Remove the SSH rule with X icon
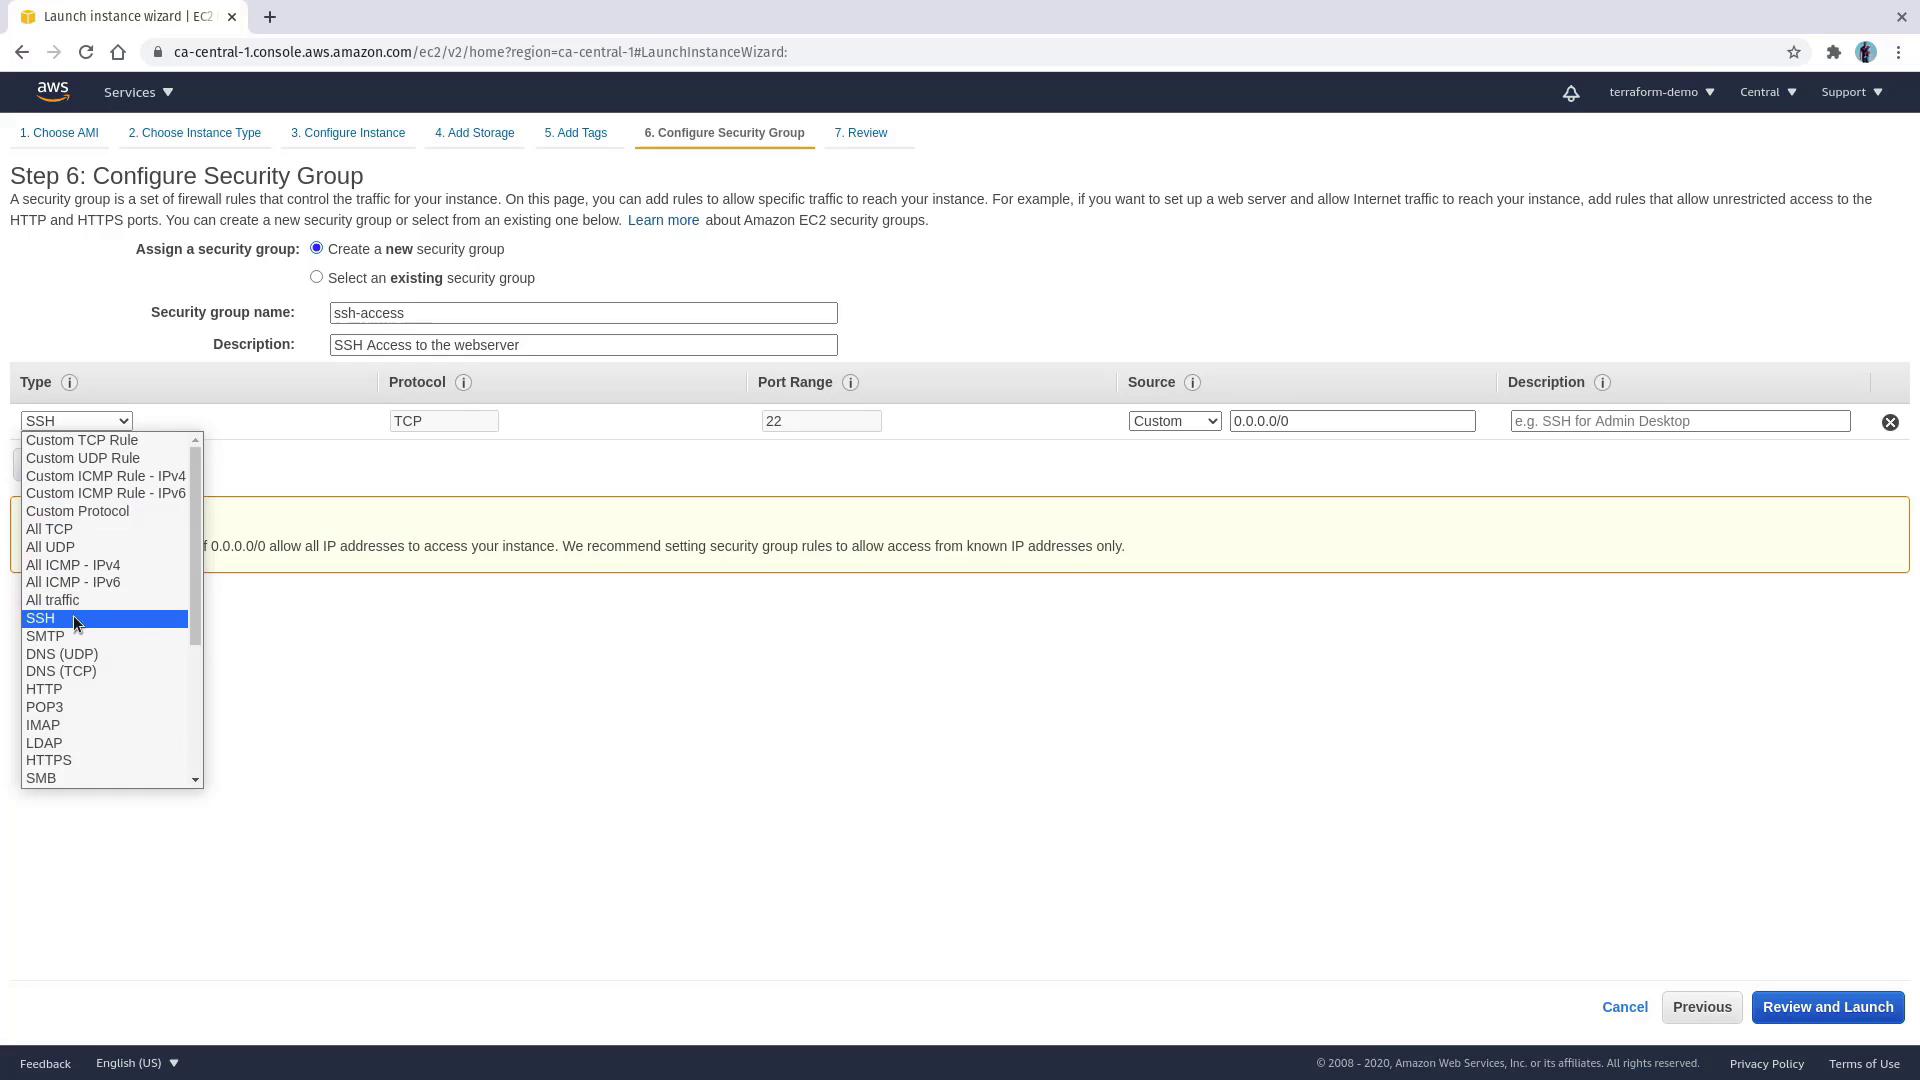This screenshot has height=1080, width=1920. [x=1890, y=422]
